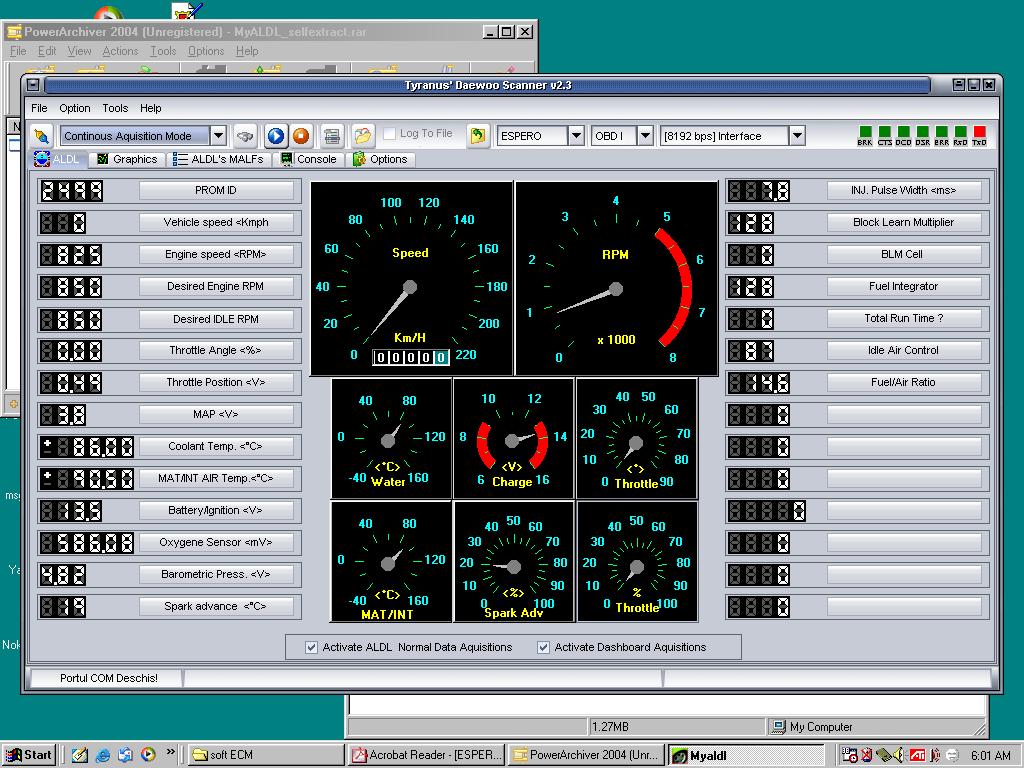Click the blue play acquisition button
The image size is (1024, 768).
[276, 136]
